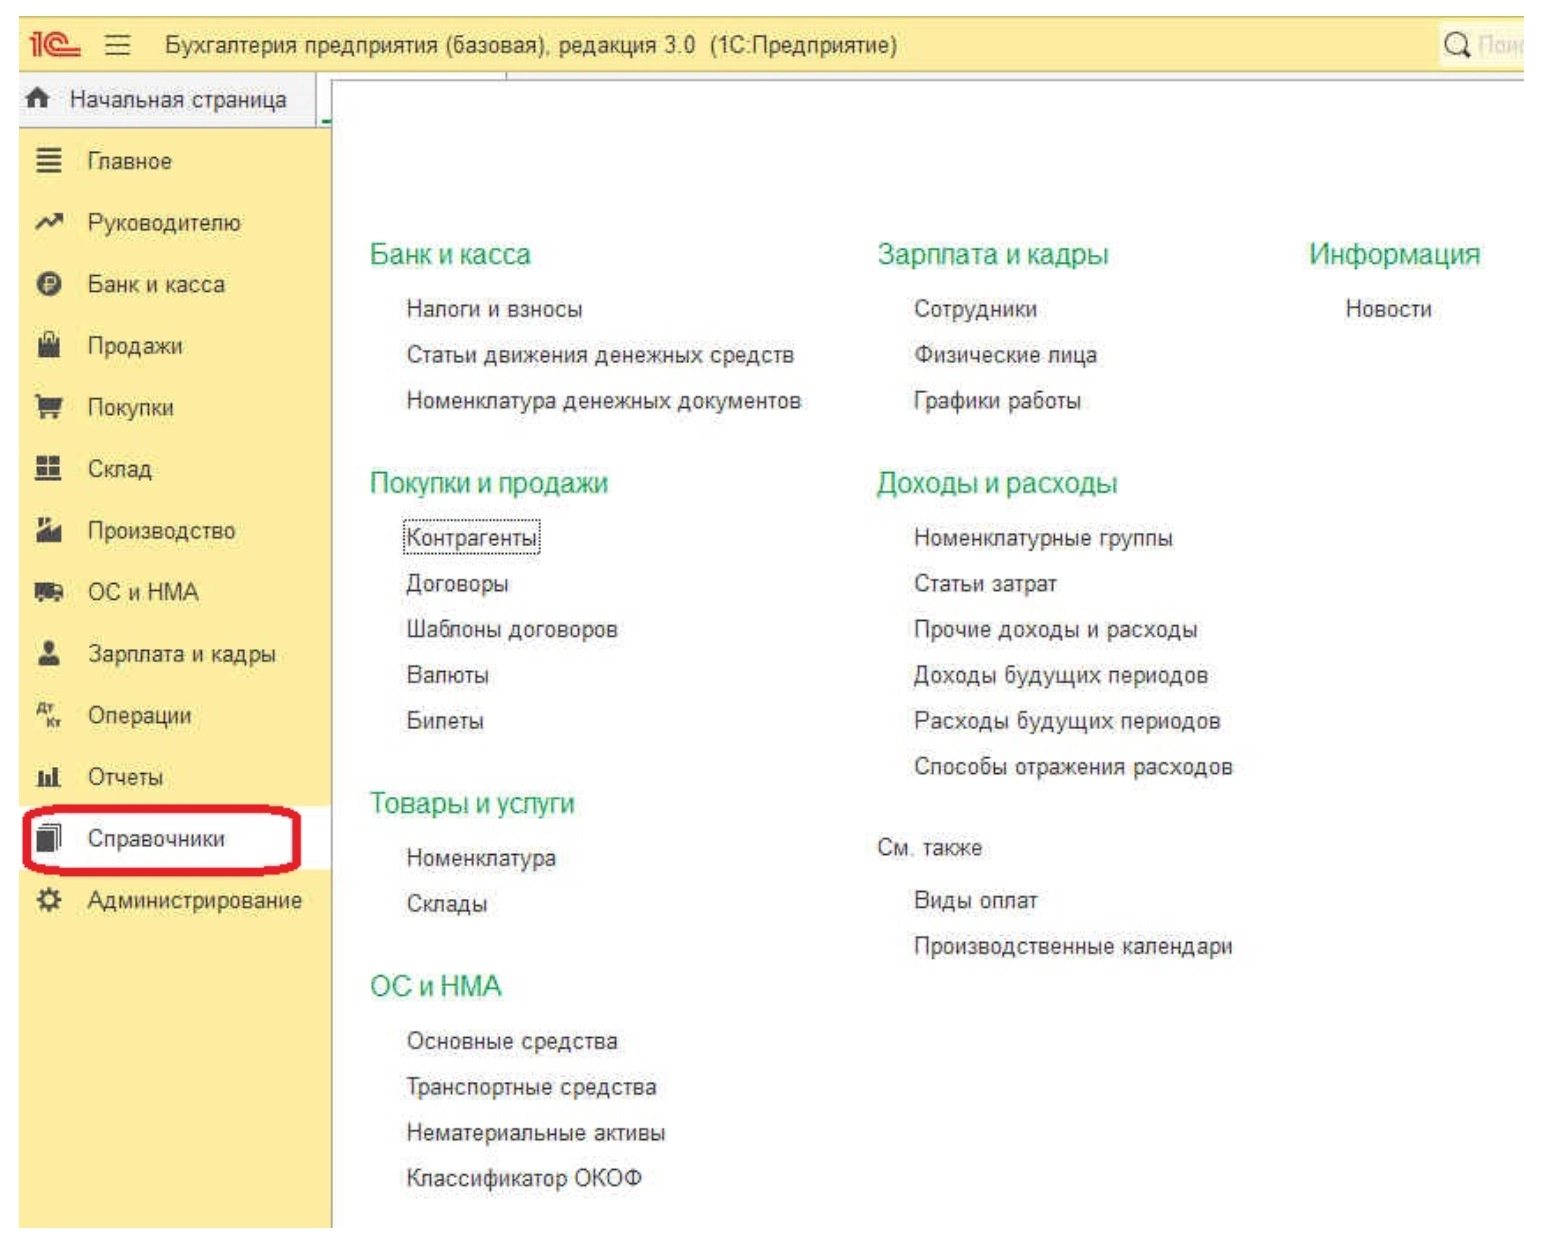This screenshot has height=1237, width=1541.
Task: Open the Налоги и взносы directory
Action: (494, 309)
